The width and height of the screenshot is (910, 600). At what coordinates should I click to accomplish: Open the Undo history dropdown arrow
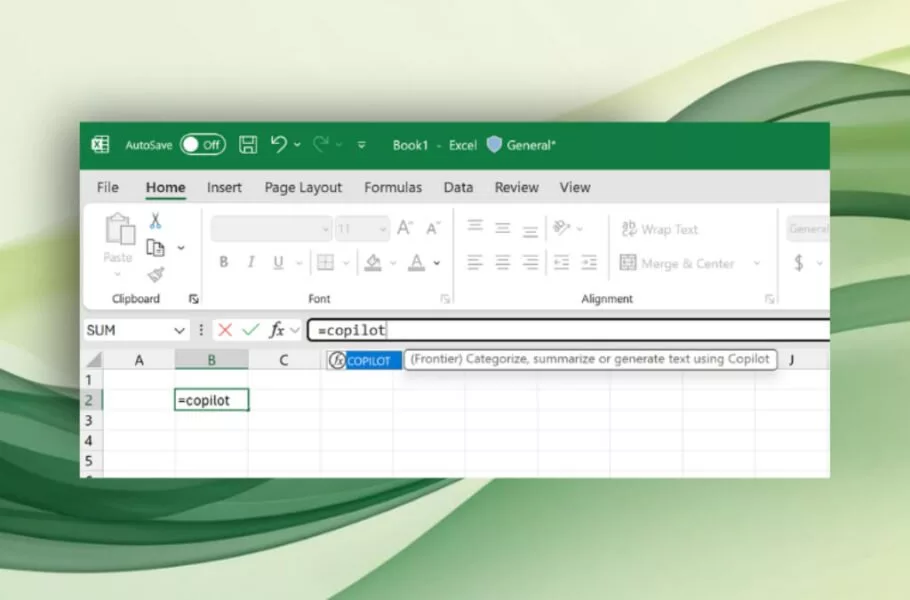(x=297, y=144)
